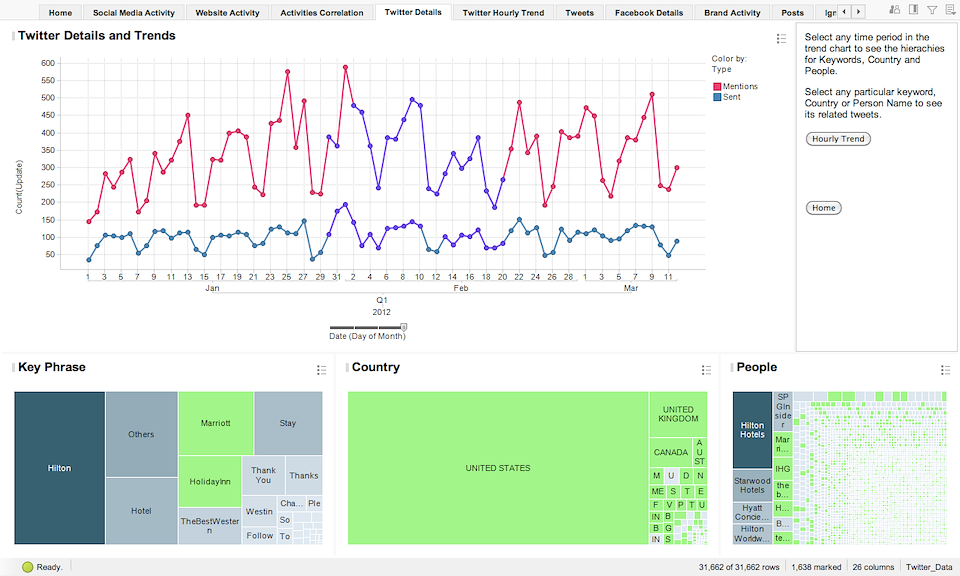The height and width of the screenshot is (576, 960).
Task: Select UNITED KINGDOM country block
Action: point(678,414)
